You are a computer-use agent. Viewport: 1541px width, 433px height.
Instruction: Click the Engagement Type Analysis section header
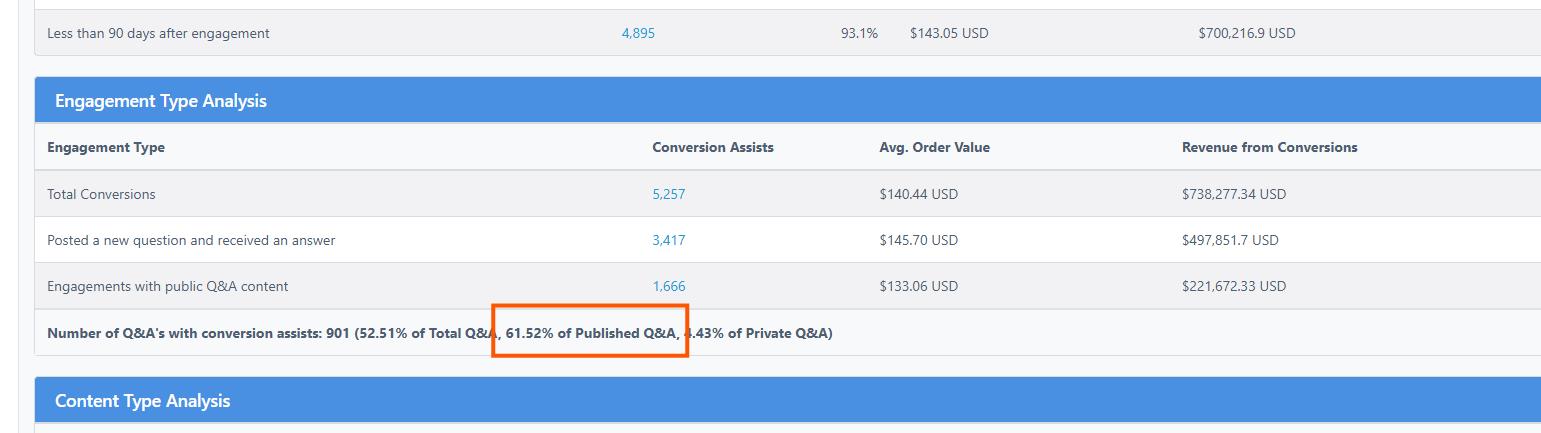point(161,101)
